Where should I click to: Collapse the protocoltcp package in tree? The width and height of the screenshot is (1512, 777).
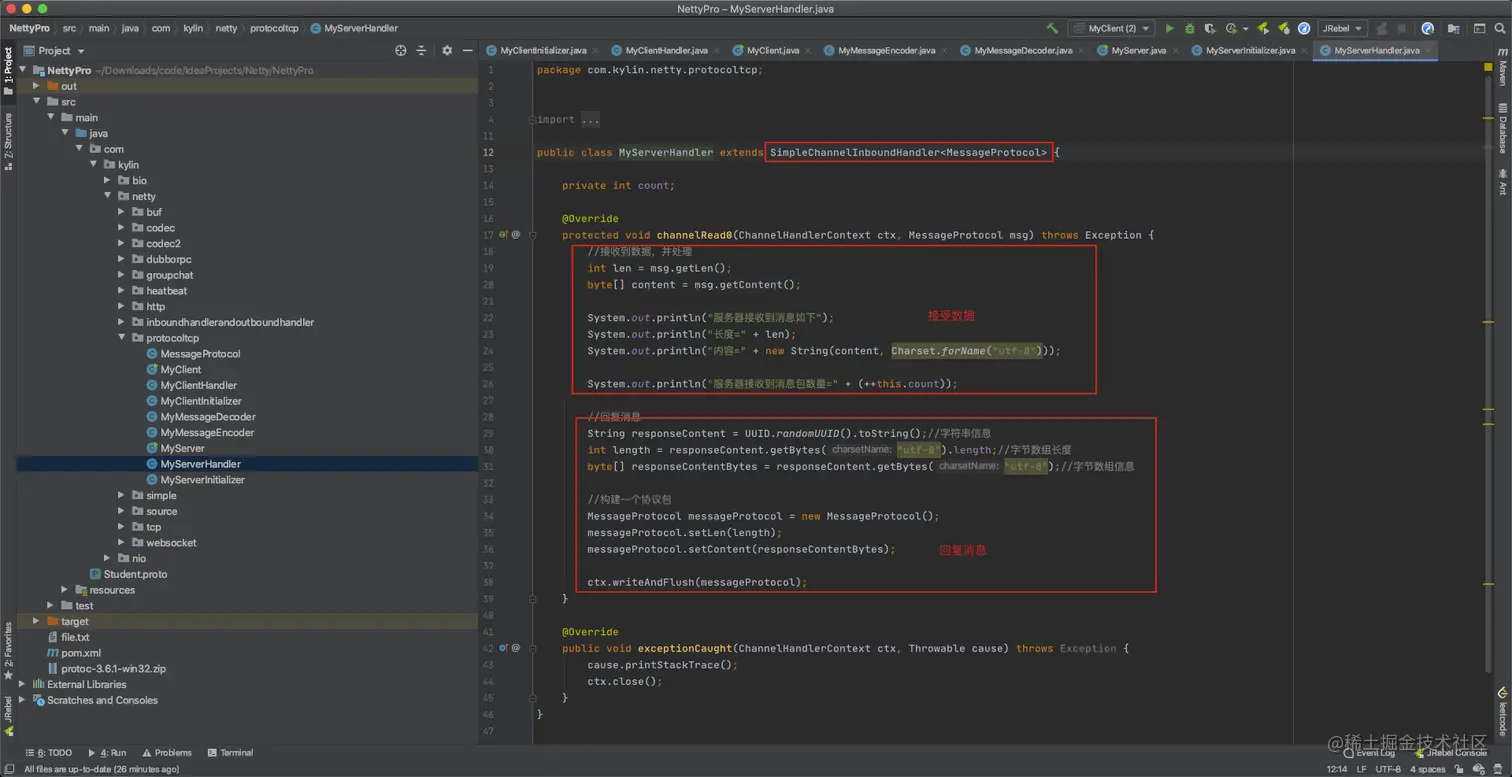point(122,338)
